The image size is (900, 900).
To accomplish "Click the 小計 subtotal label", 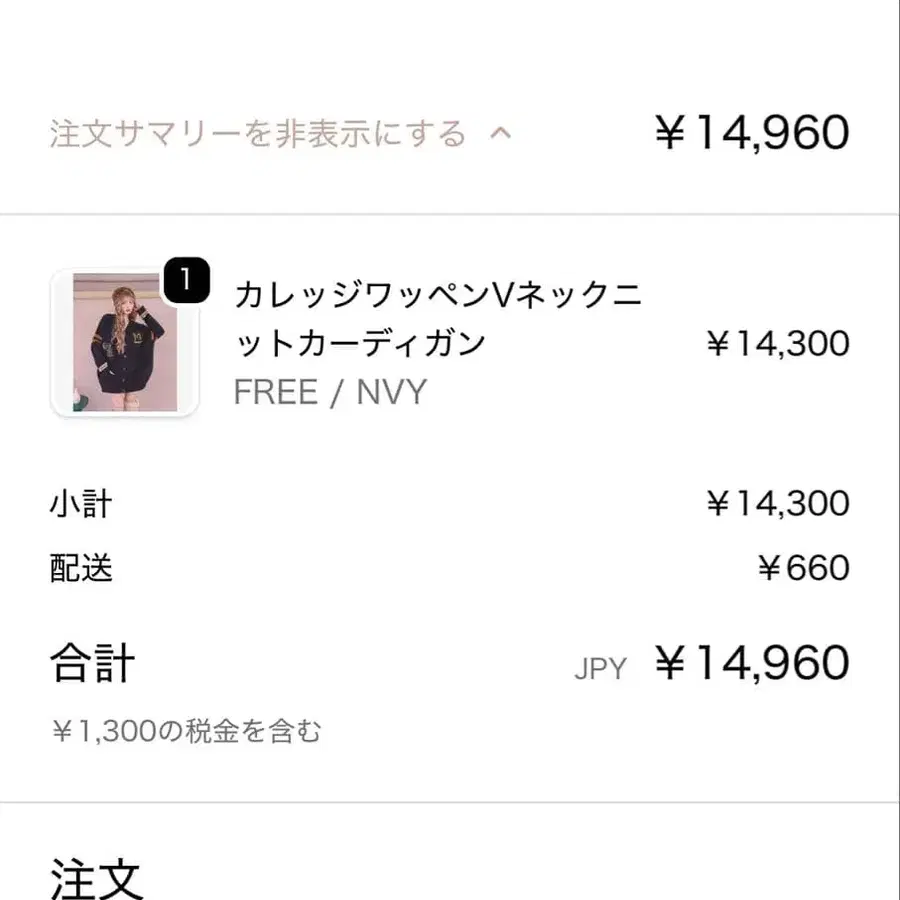I will point(80,504).
